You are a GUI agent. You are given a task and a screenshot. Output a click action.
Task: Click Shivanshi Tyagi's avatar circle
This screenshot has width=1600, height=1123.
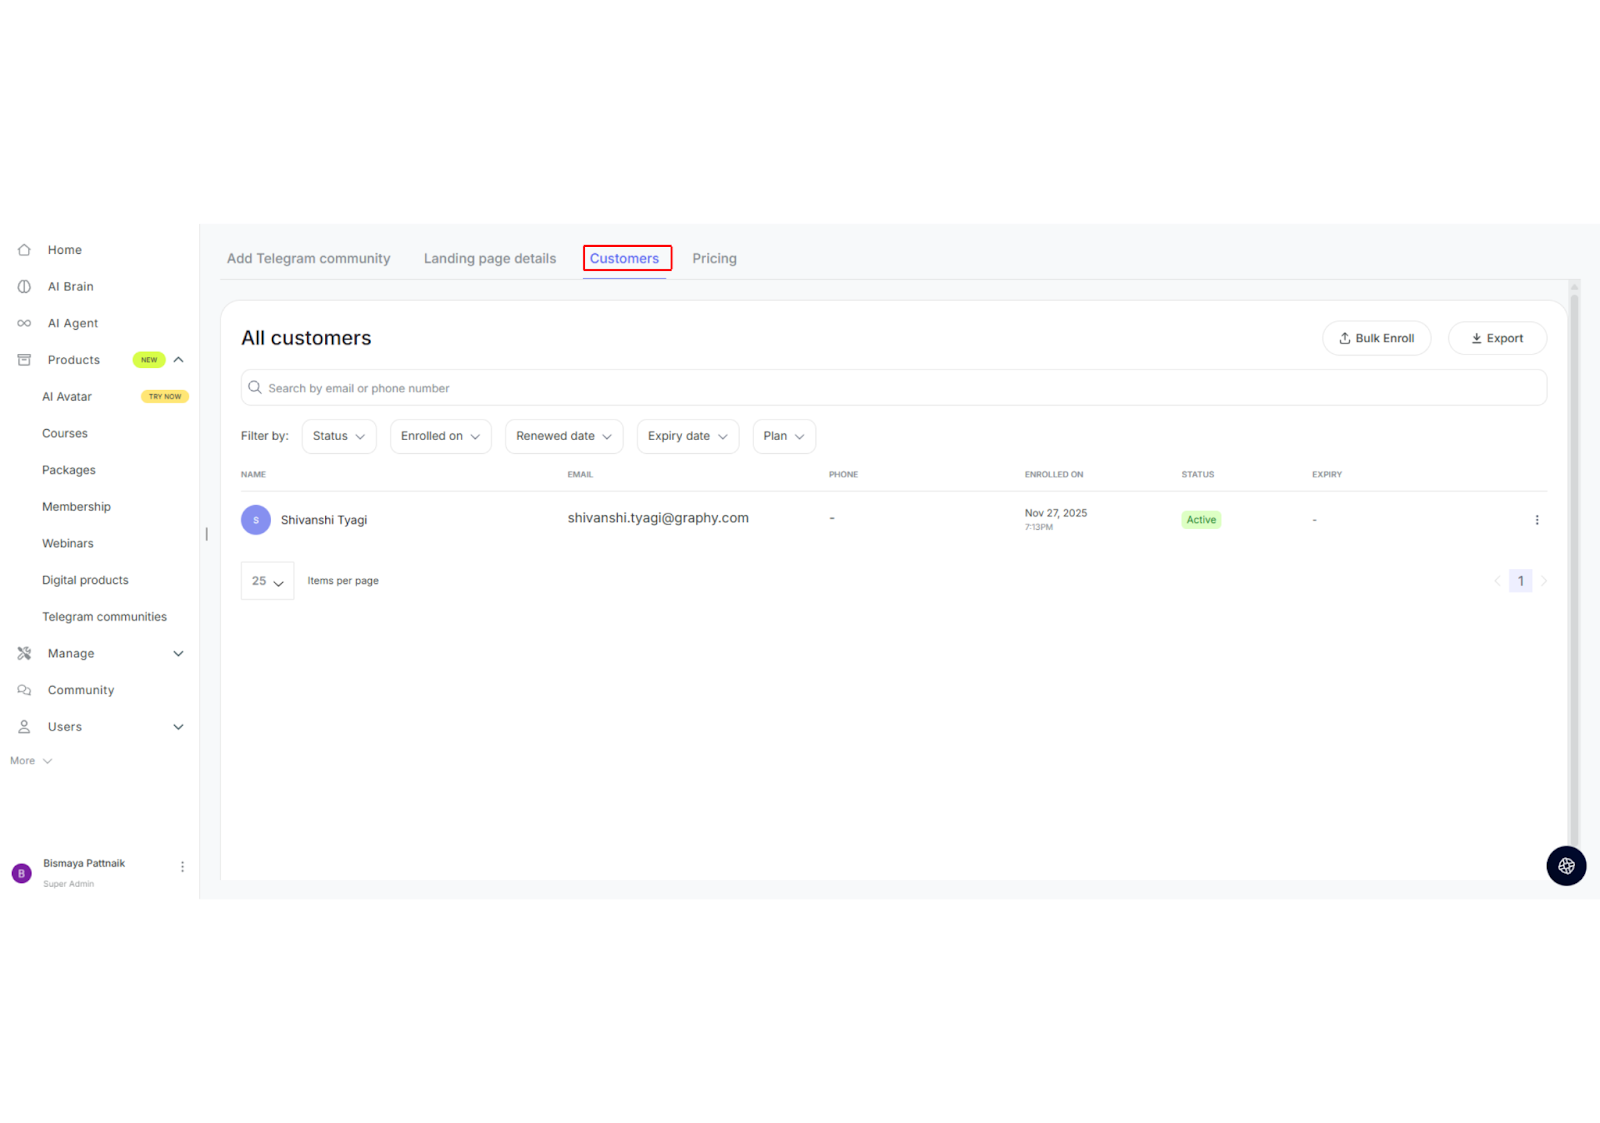pyautogui.click(x=256, y=520)
